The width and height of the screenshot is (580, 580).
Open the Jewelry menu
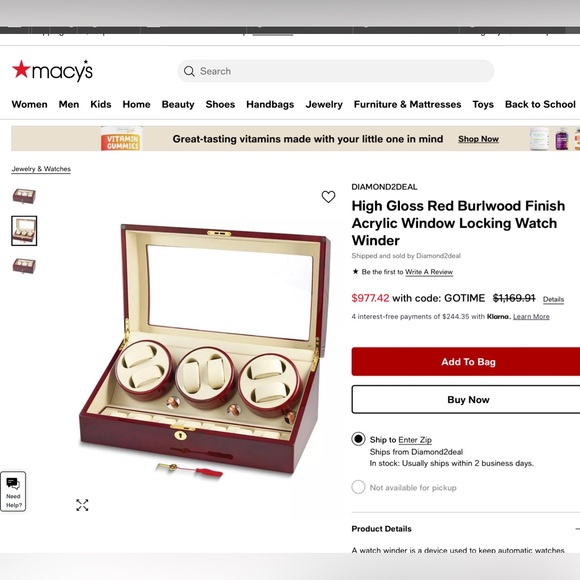pos(324,104)
